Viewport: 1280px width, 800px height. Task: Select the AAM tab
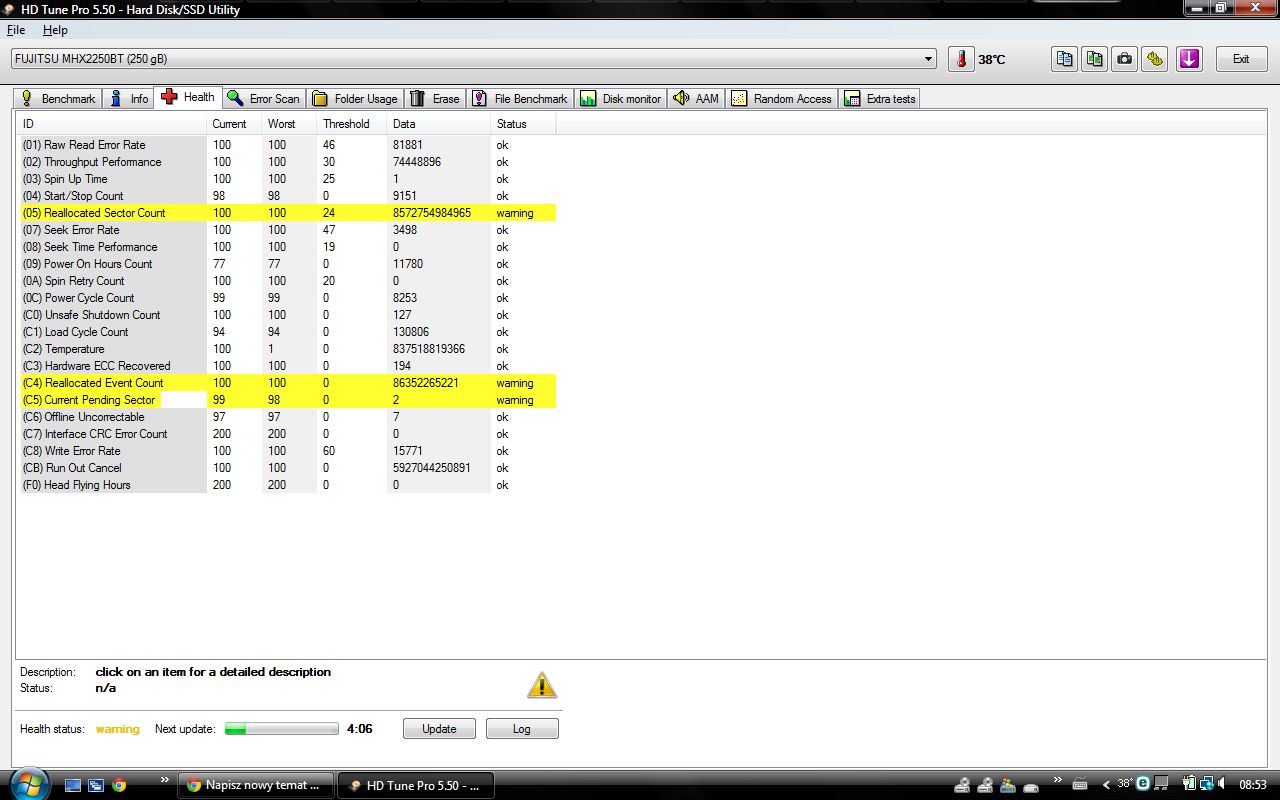click(x=696, y=98)
